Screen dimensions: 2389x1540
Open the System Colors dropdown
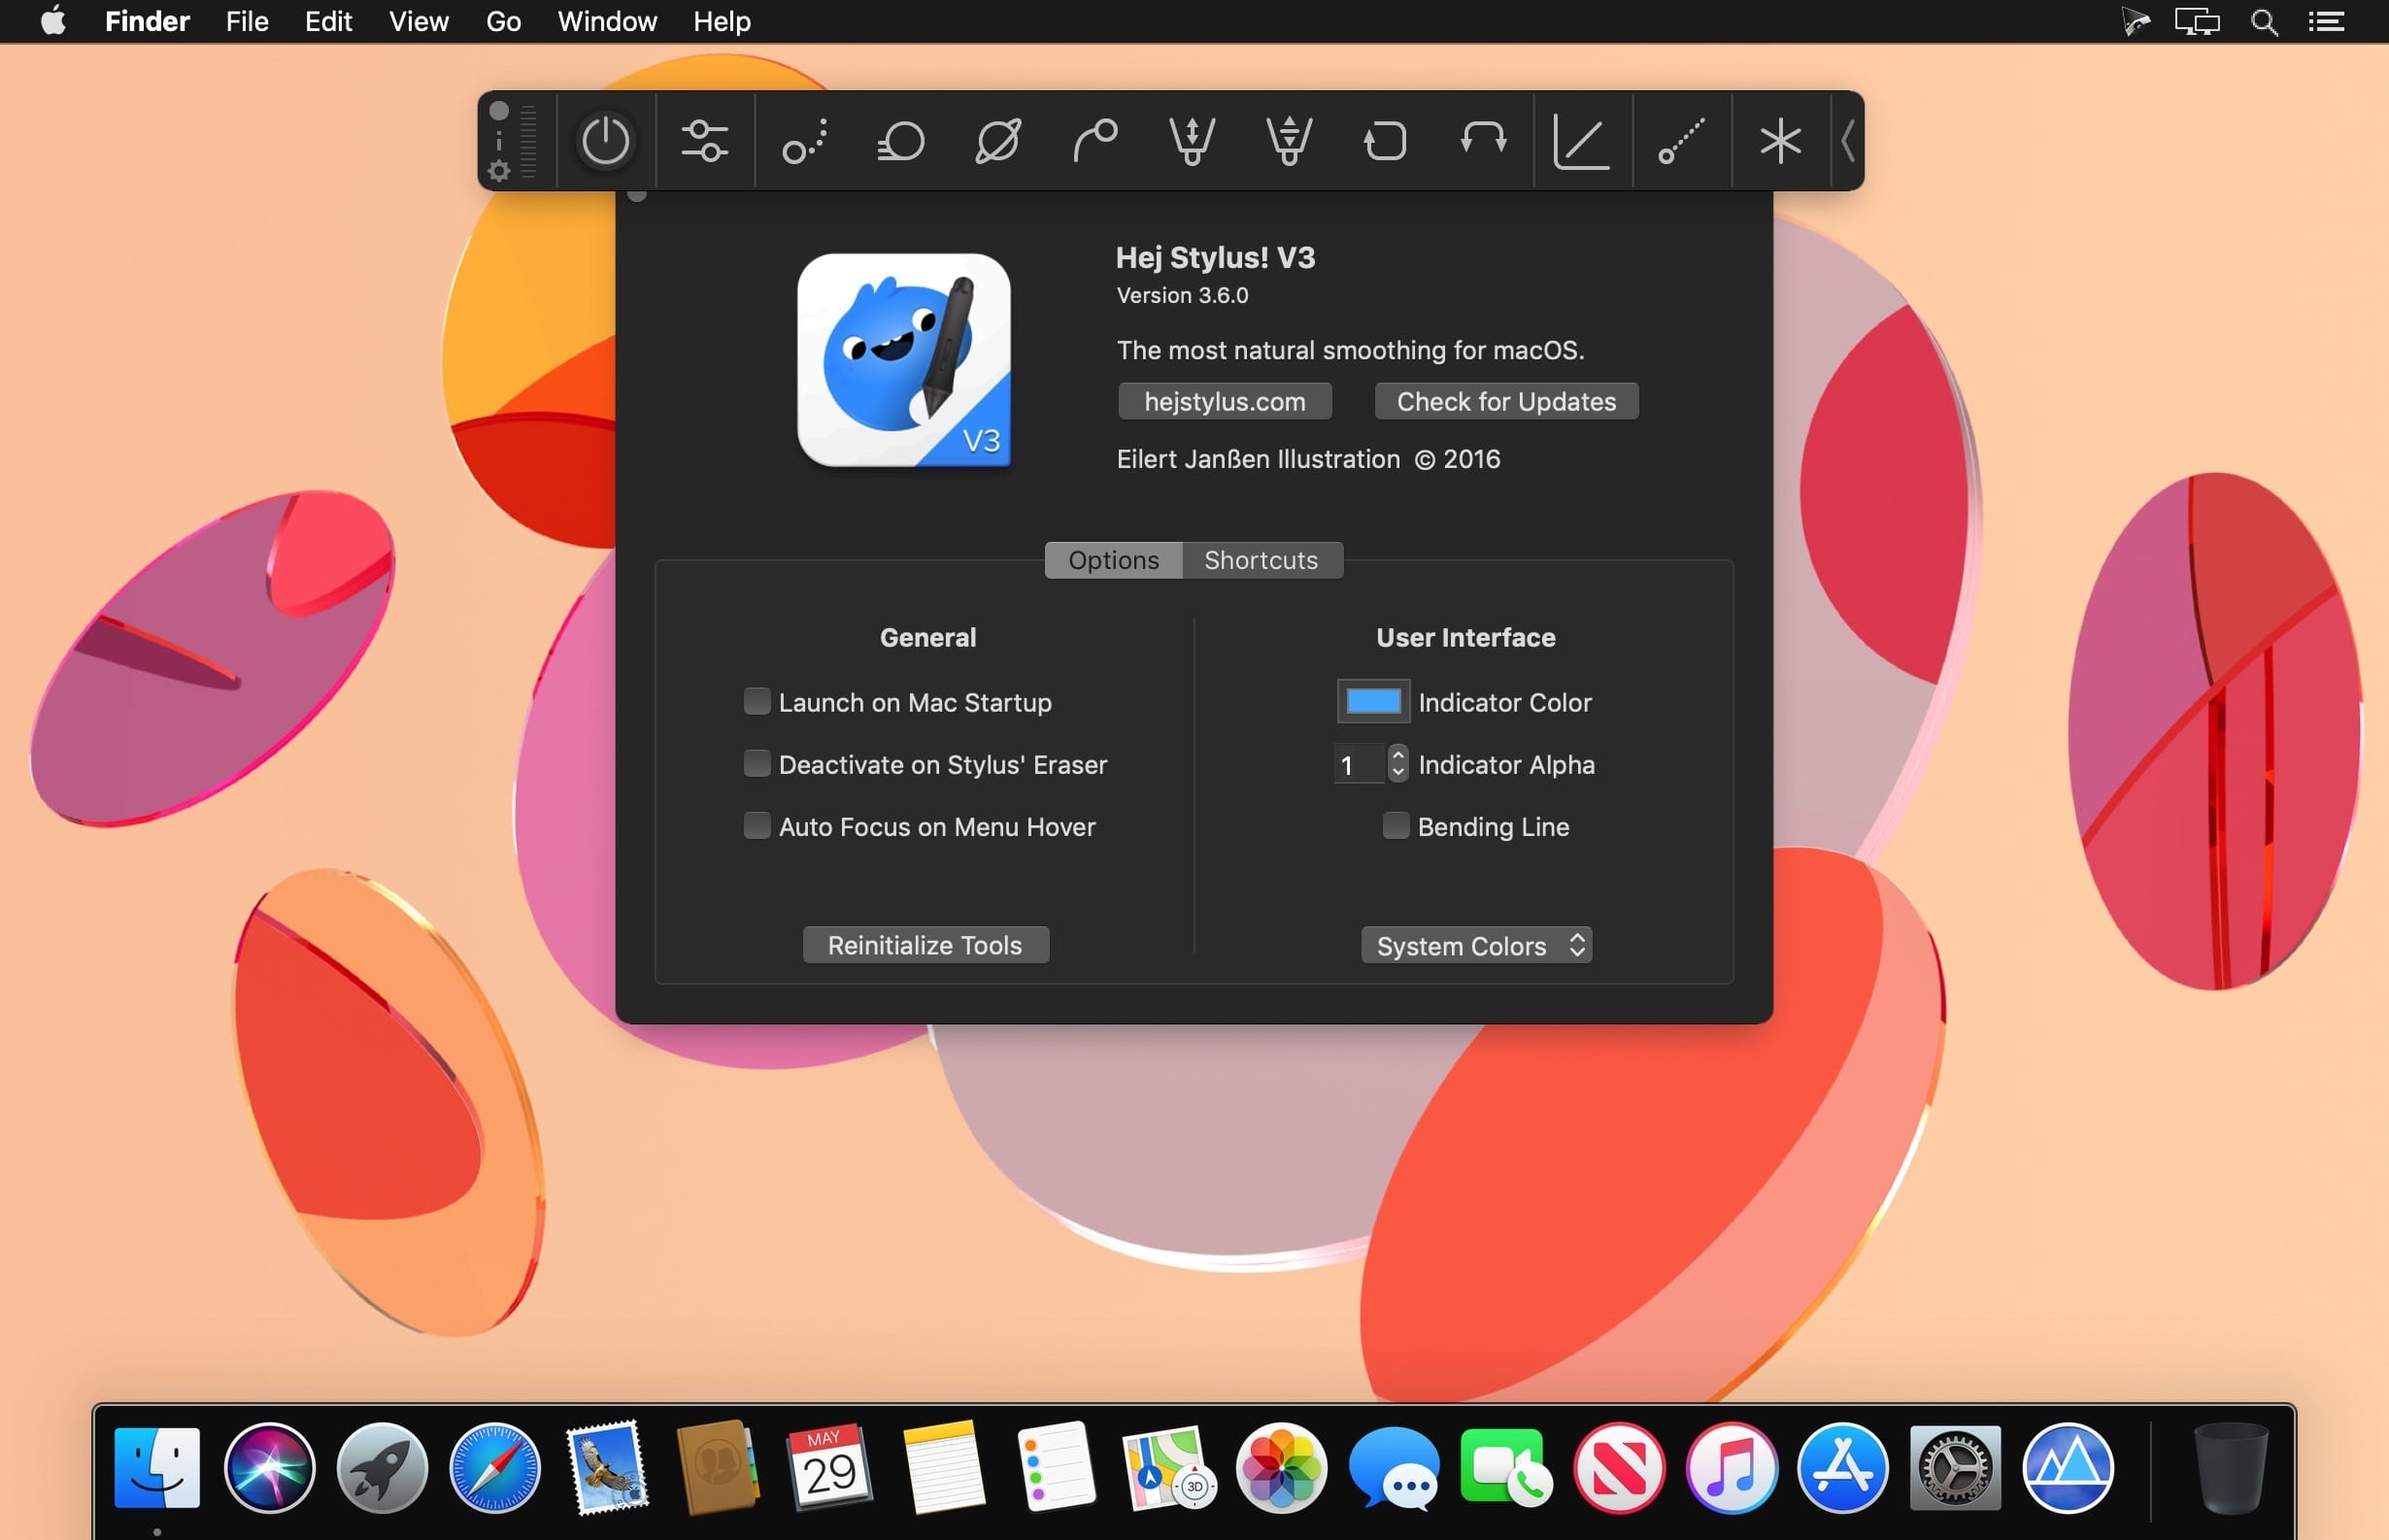click(x=1476, y=945)
